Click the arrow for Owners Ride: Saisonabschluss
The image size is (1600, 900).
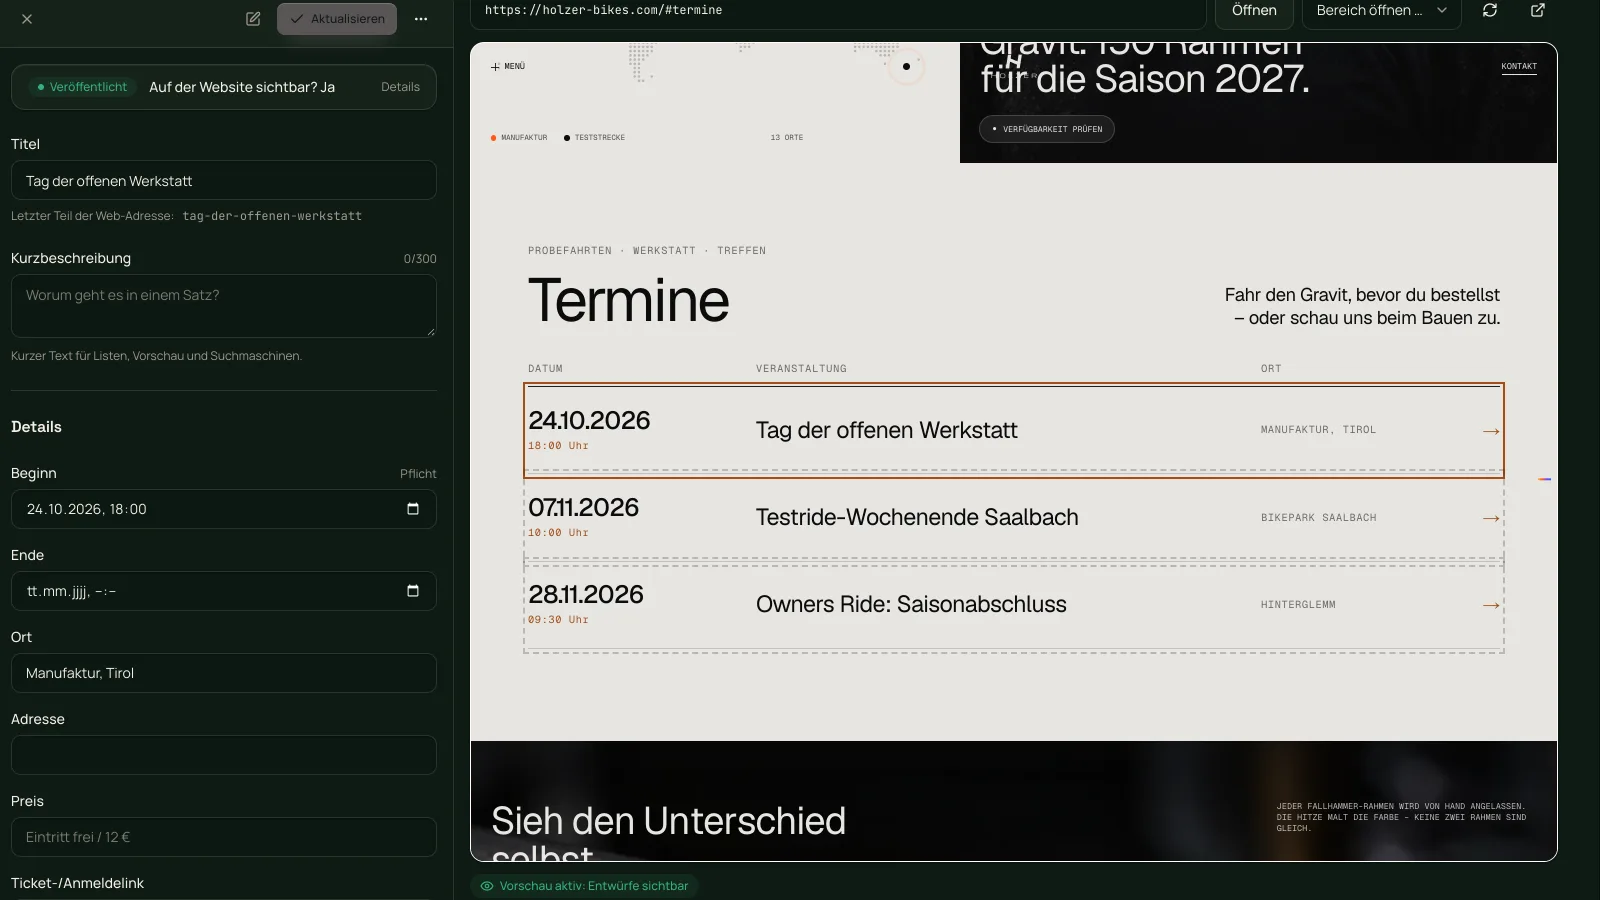[1491, 605]
